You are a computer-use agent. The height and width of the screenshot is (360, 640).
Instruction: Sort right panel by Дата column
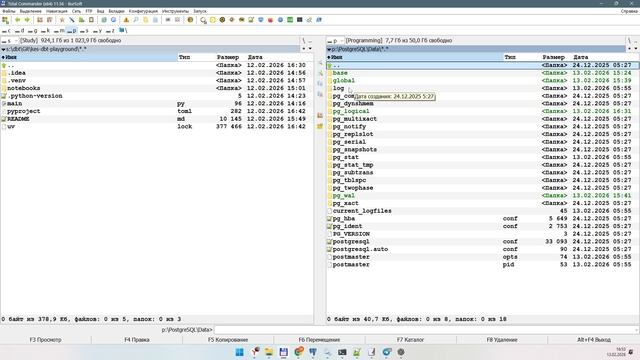[x=581, y=57]
